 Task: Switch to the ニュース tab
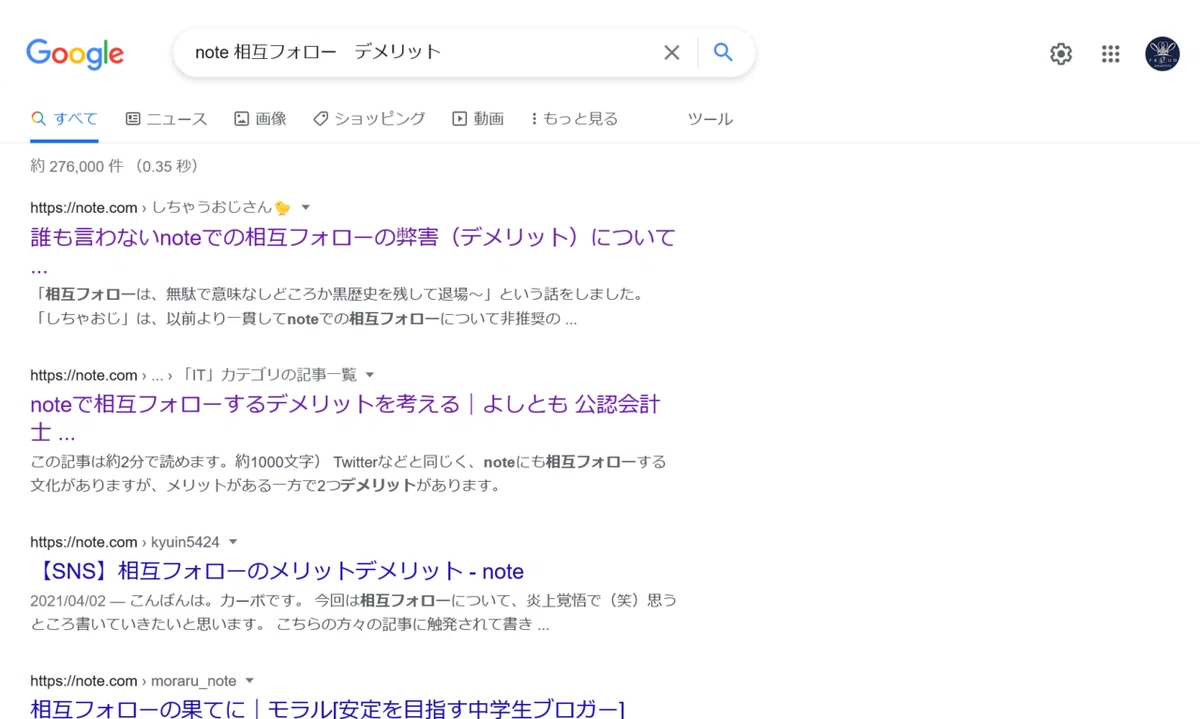166,119
